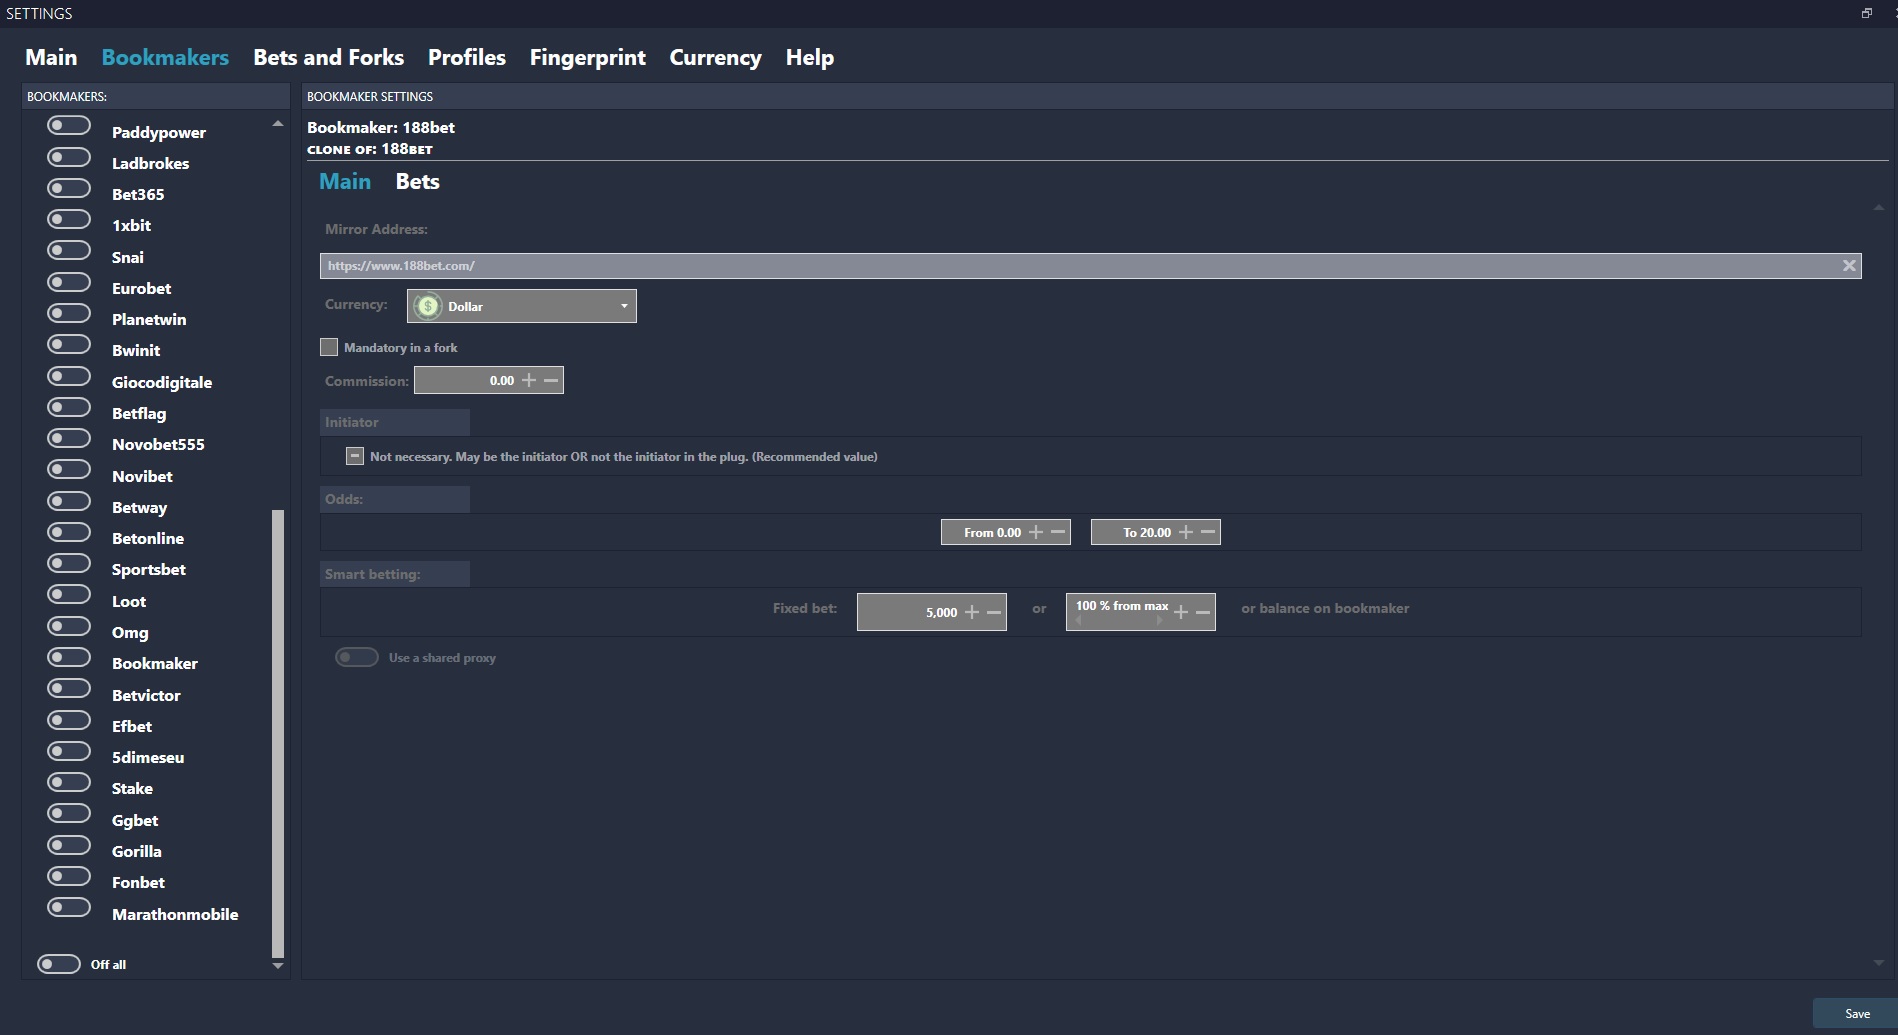Toggle the Stake bookmaker switch

(69, 782)
